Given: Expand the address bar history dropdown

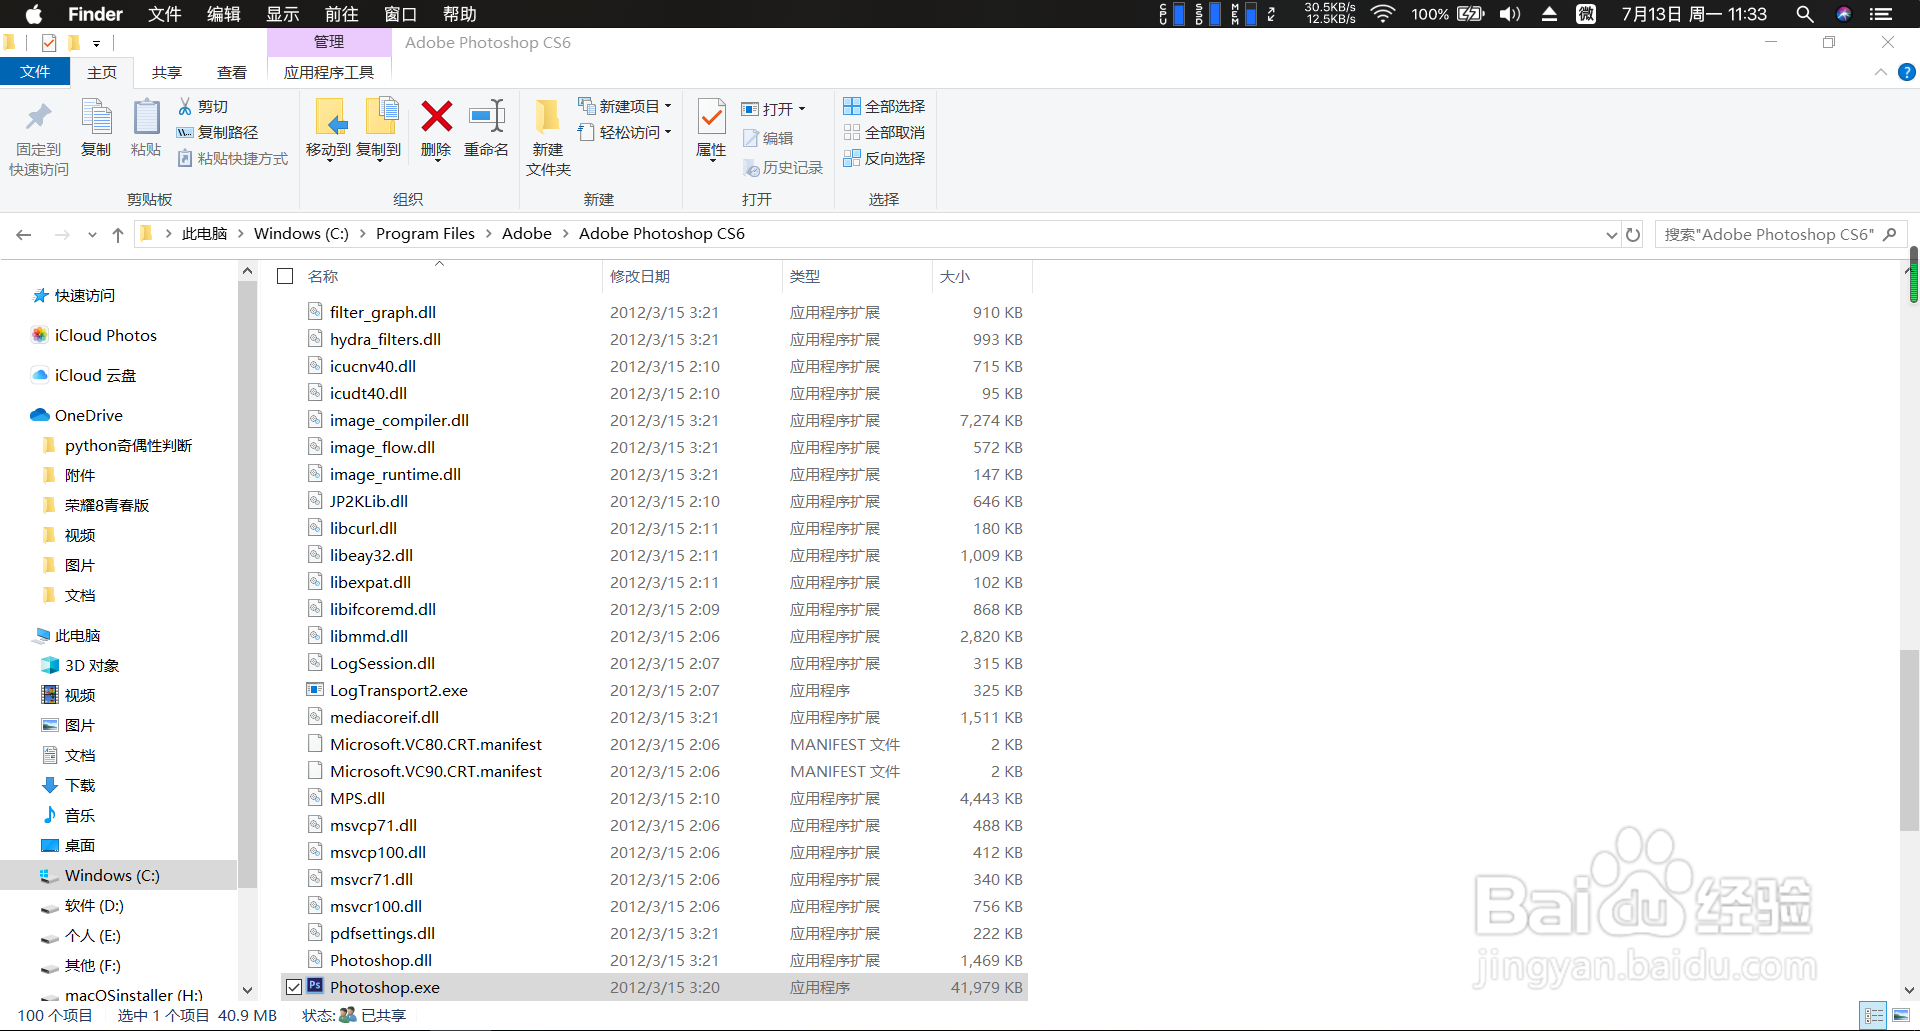Looking at the screenshot, I should [x=1611, y=235].
